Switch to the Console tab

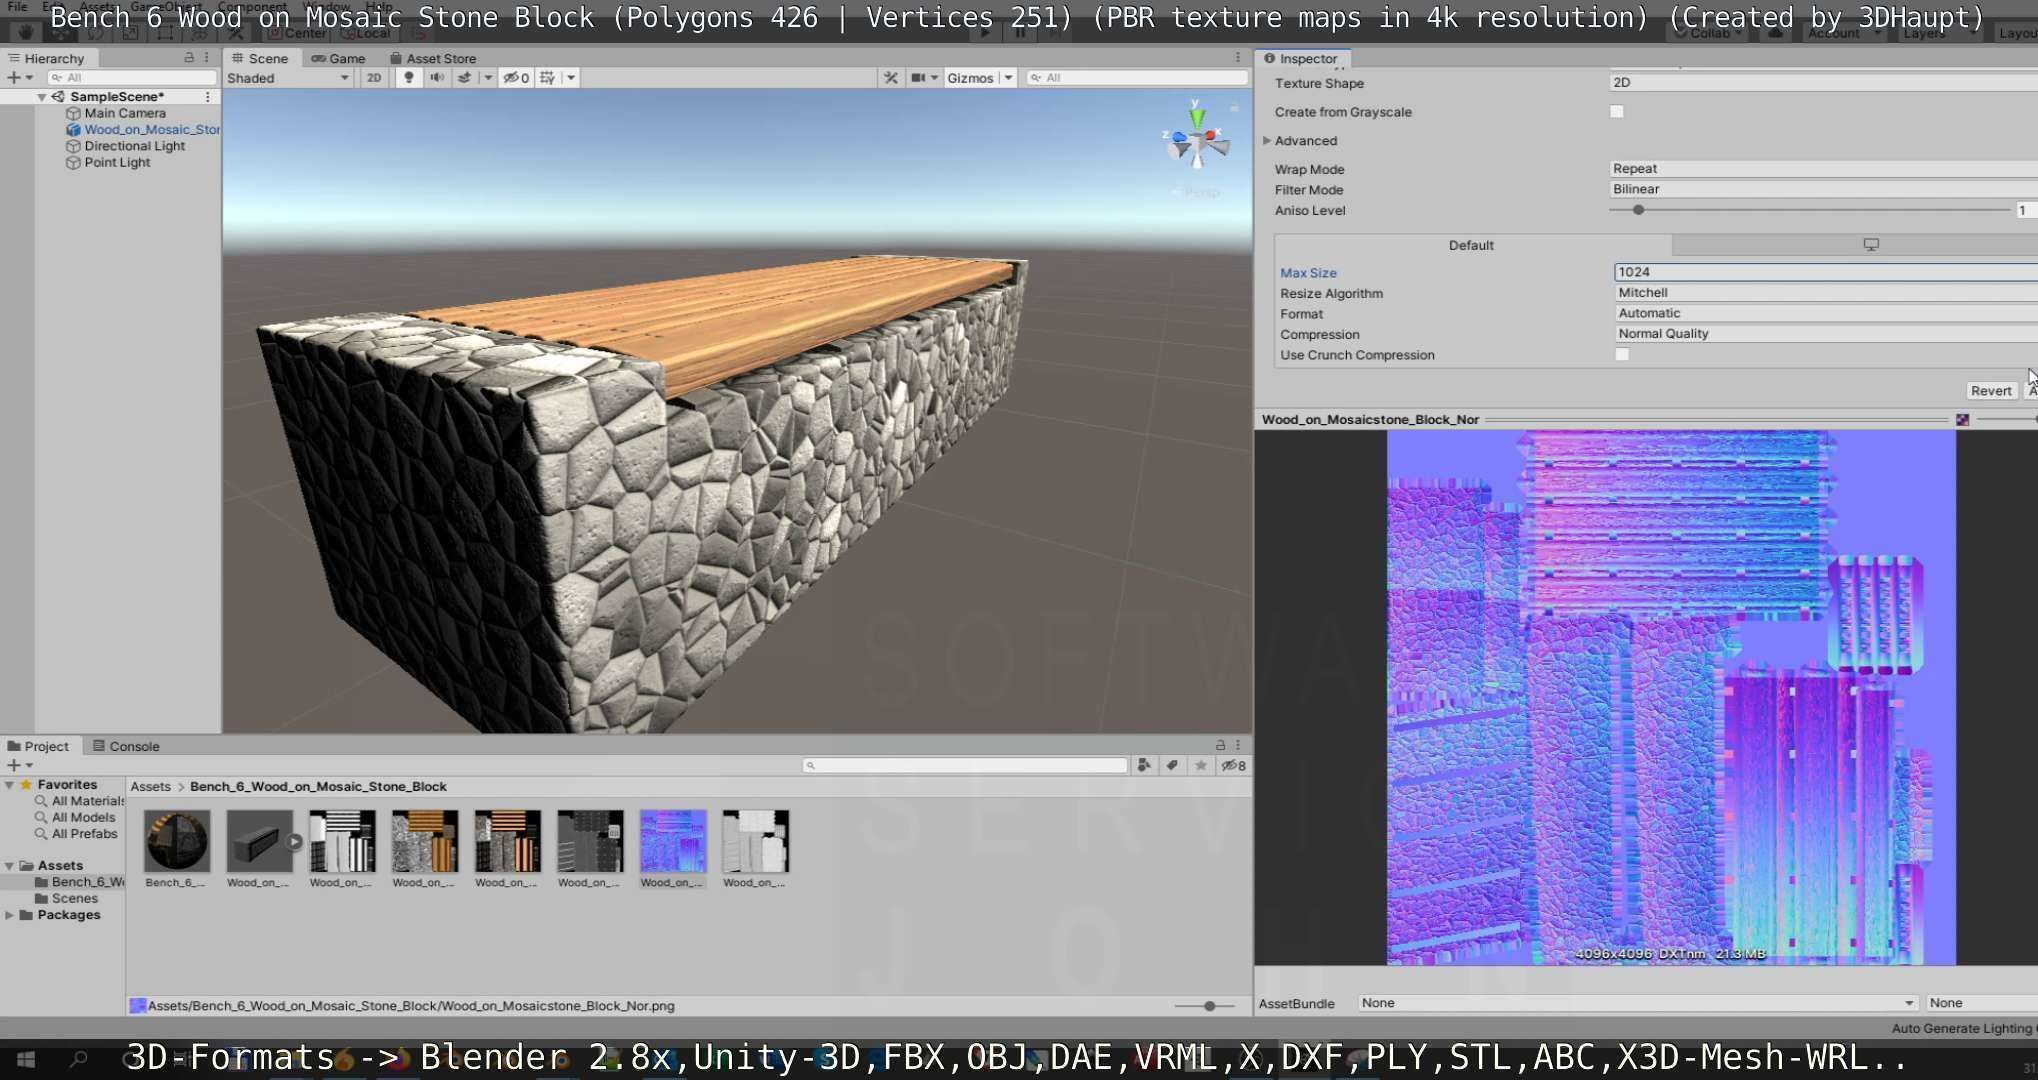coord(126,746)
